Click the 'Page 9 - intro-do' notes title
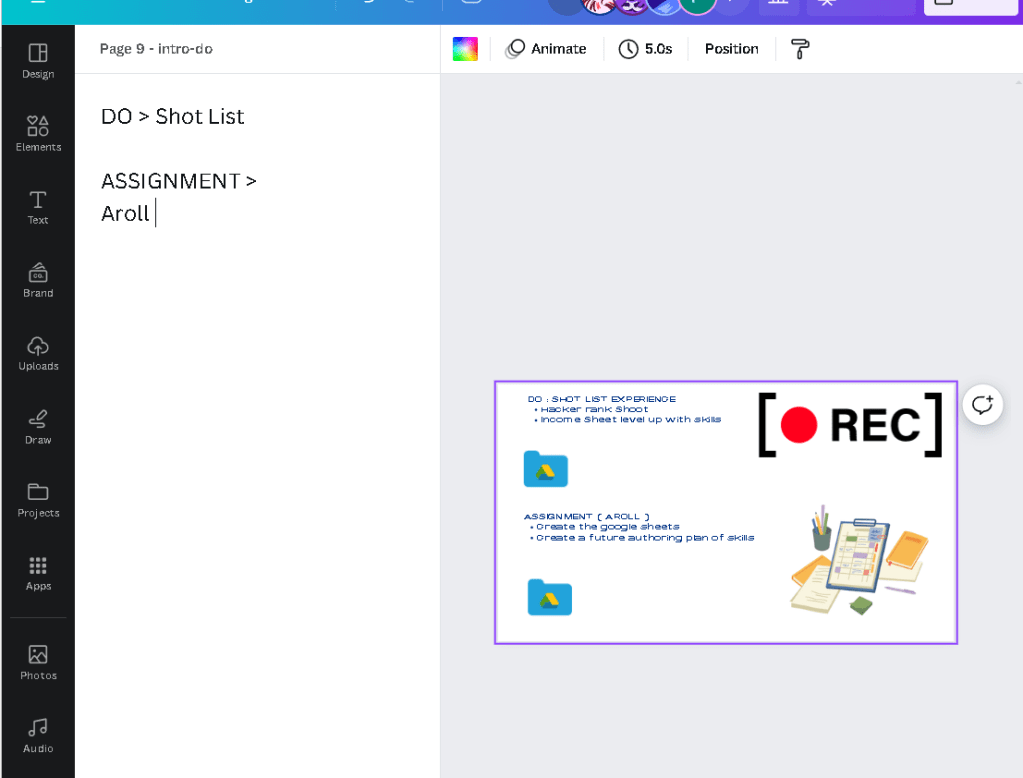 (x=156, y=49)
